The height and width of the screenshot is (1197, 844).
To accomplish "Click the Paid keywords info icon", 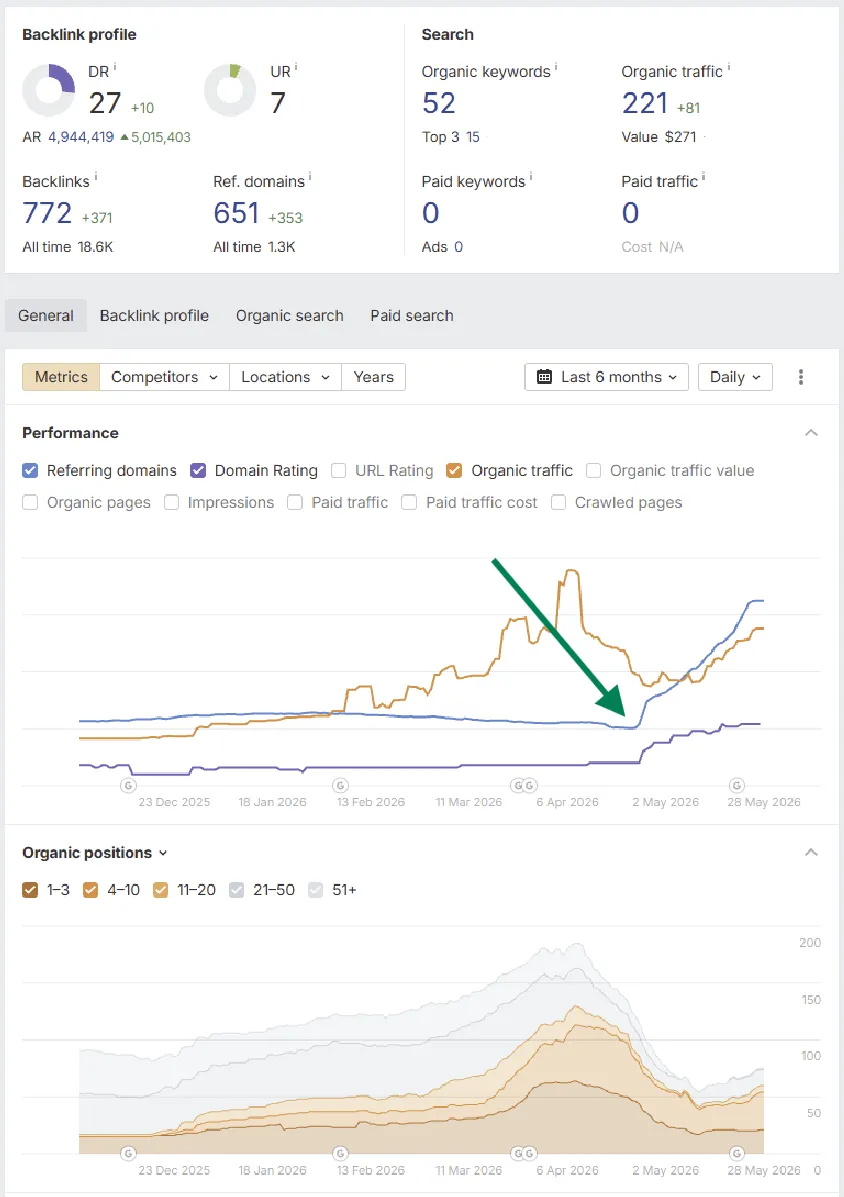I will tap(531, 177).
